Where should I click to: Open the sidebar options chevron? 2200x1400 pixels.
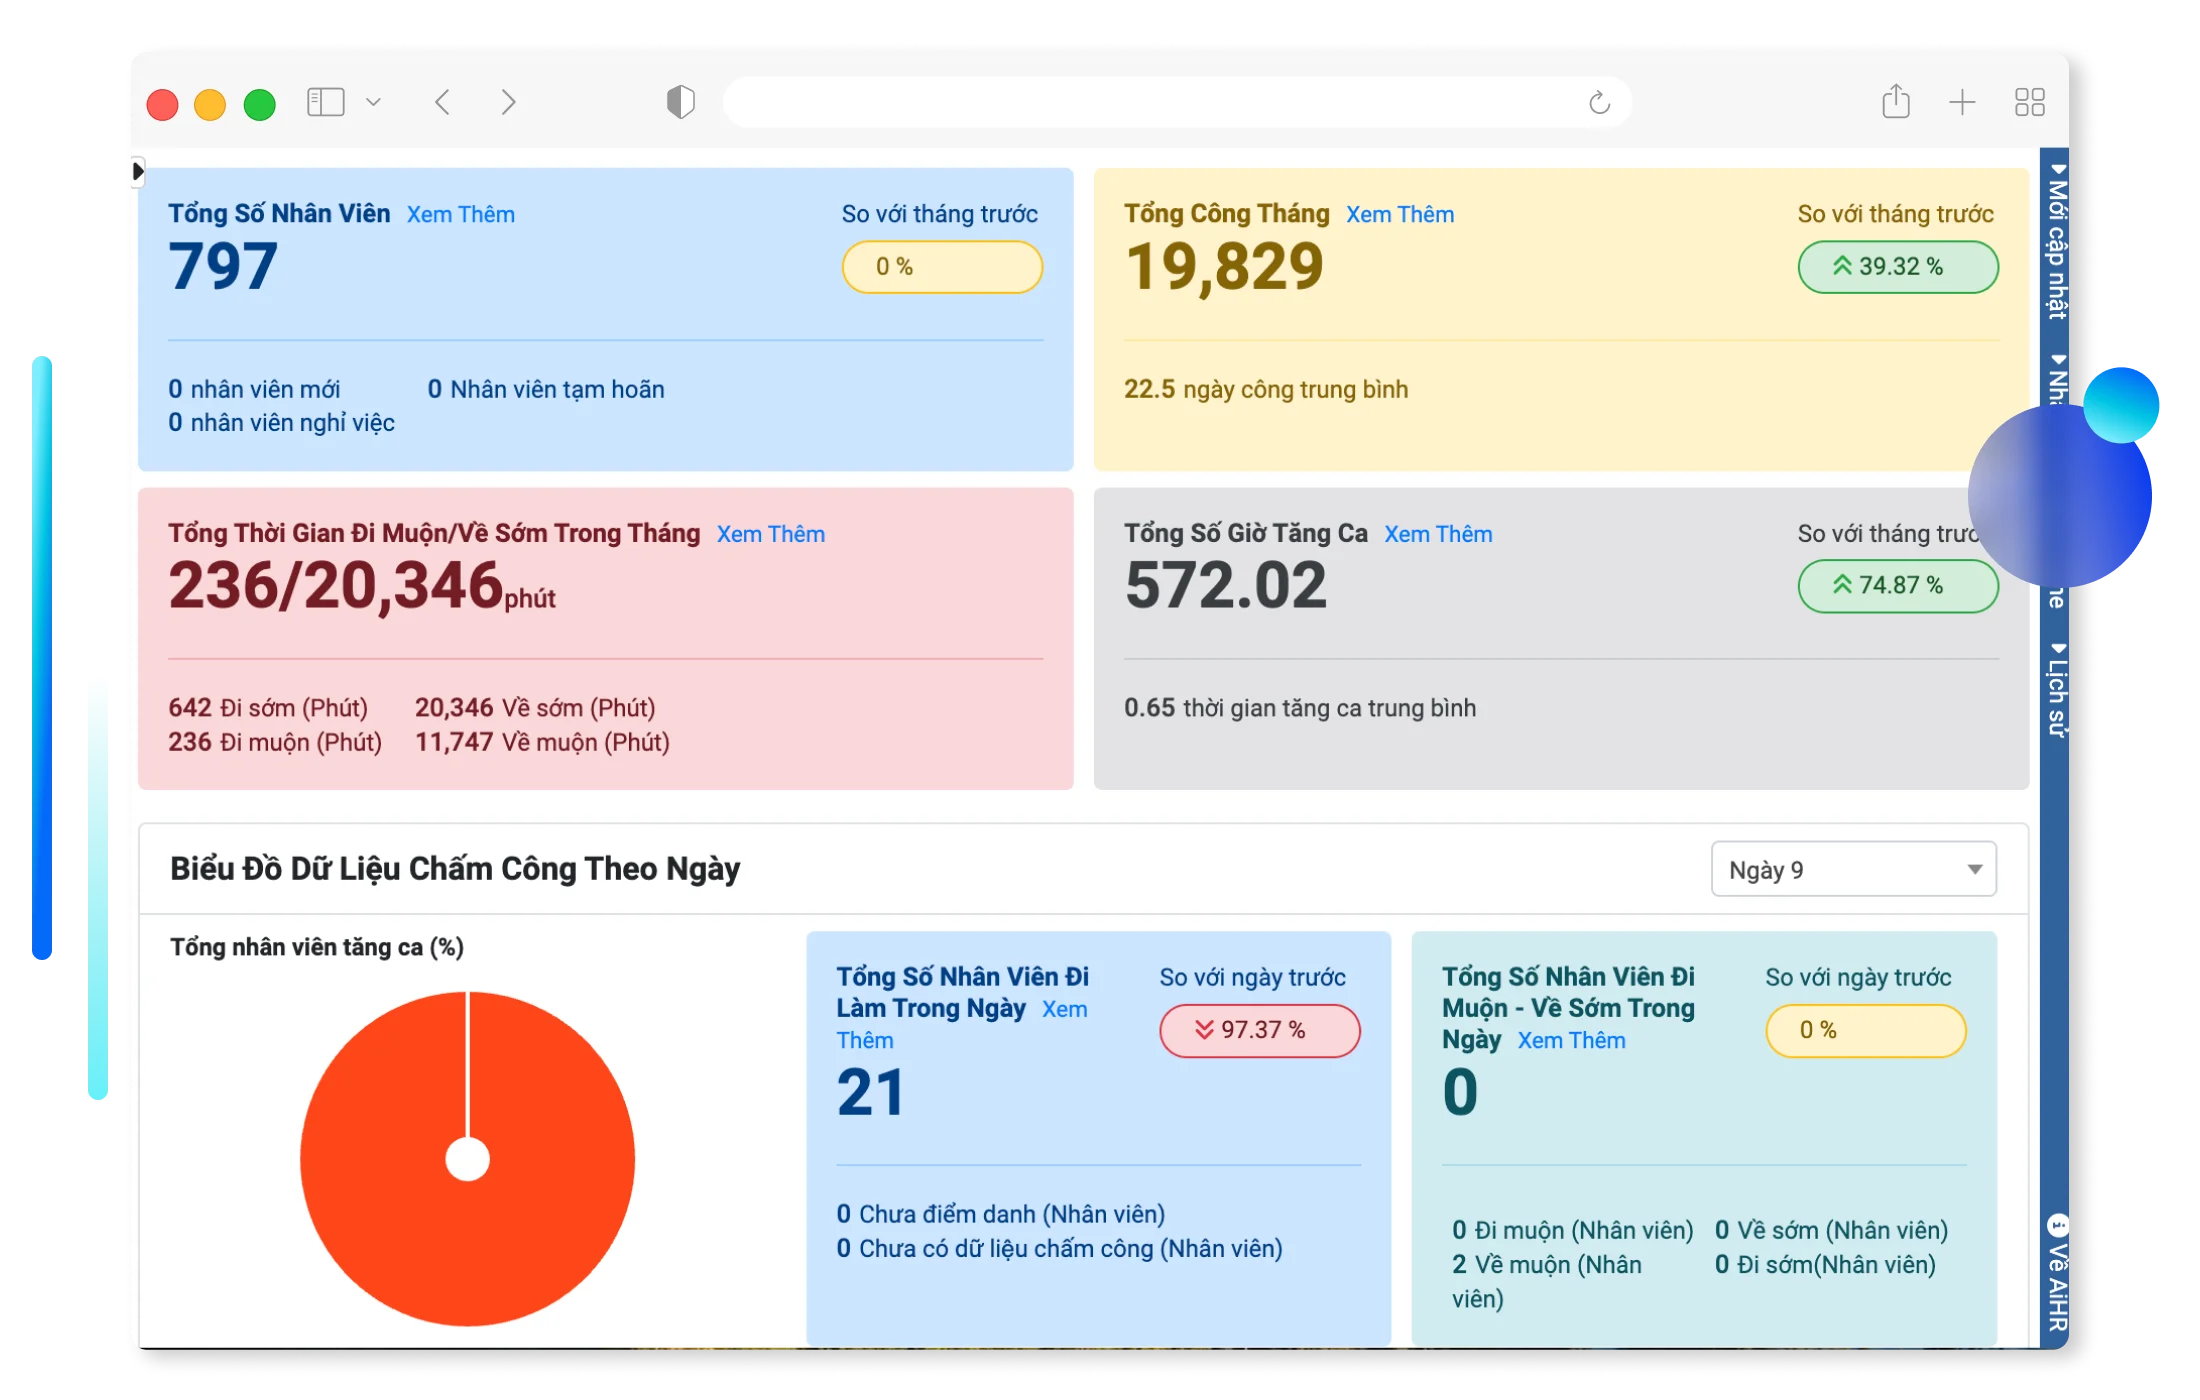coord(373,102)
